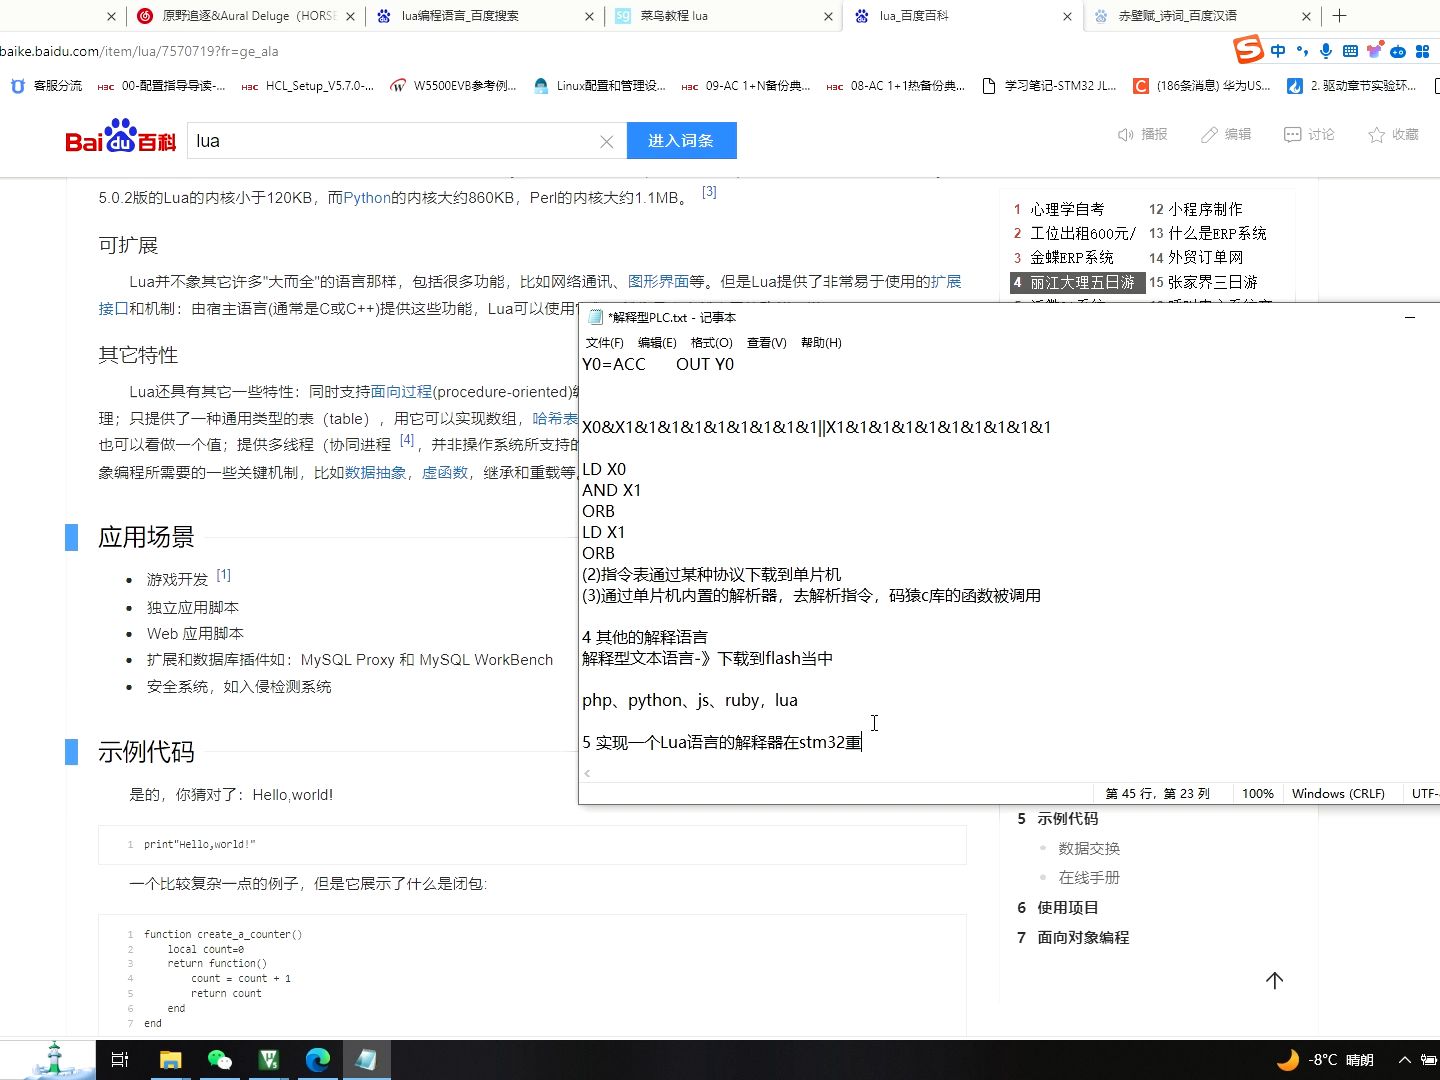Switch to the 菜鸟教程 lua browser tab

tap(722, 16)
